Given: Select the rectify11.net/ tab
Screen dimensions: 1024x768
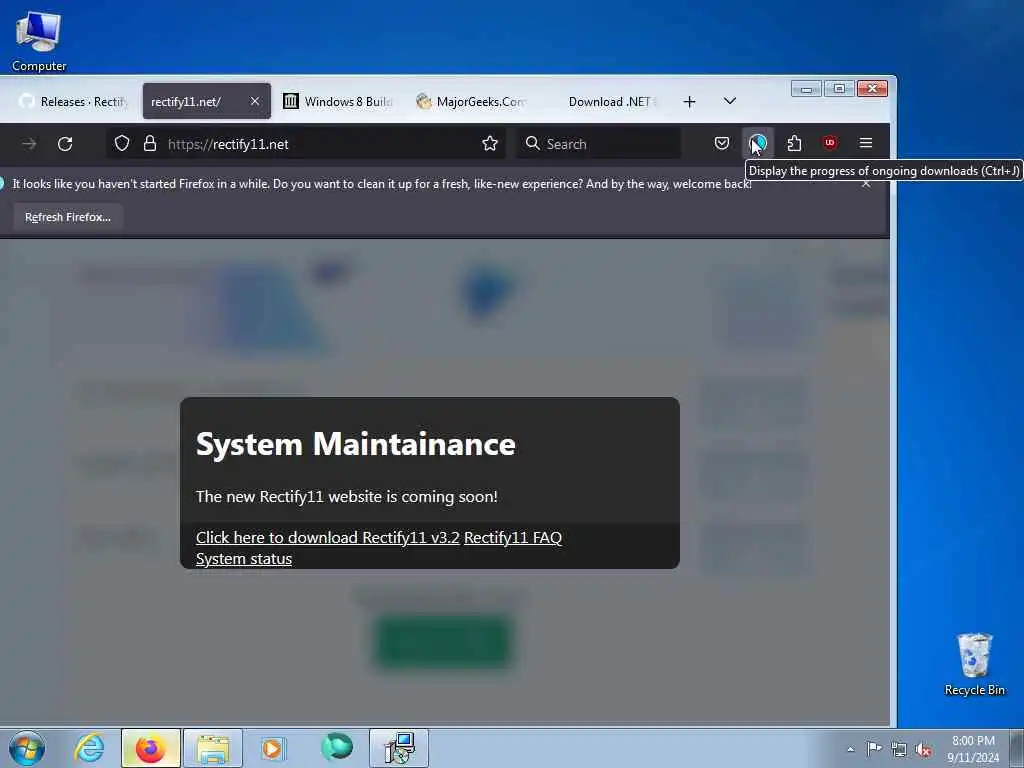Looking at the screenshot, I should coord(206,101).
